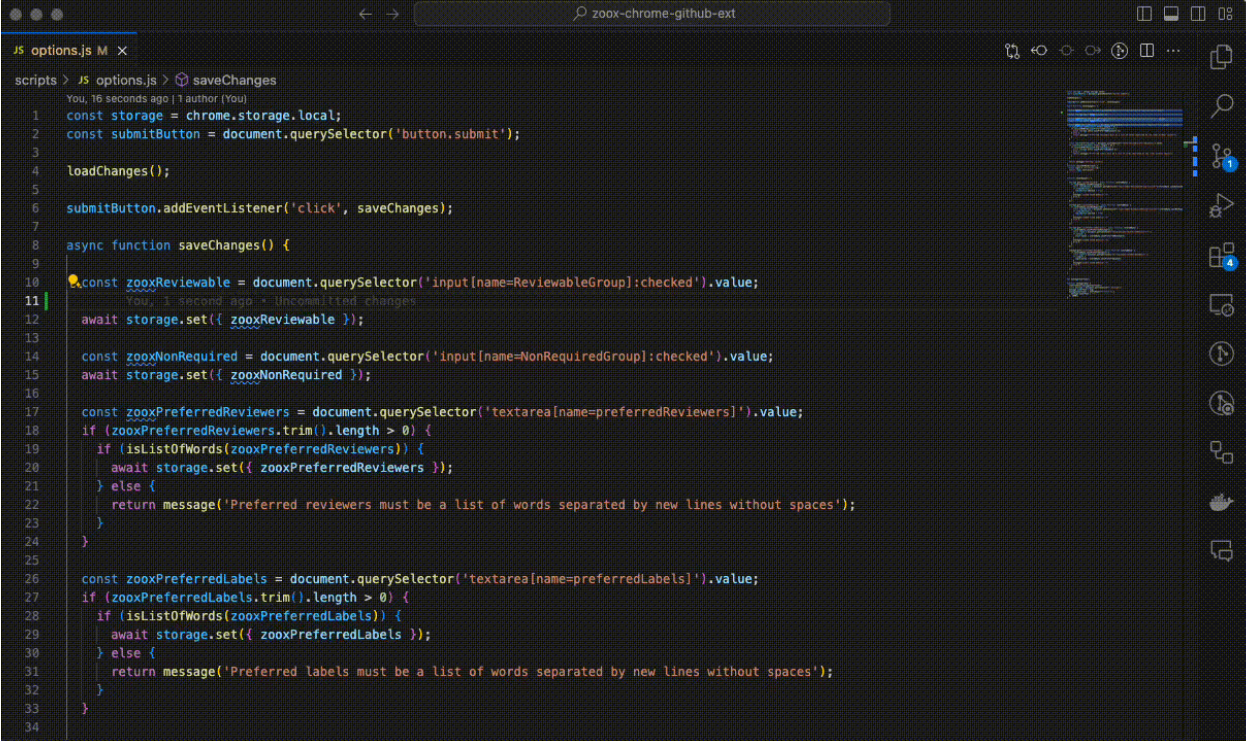Screen dimensions: 1248x742
Task: Click the green added-line gutter marker
Action: 47,301
